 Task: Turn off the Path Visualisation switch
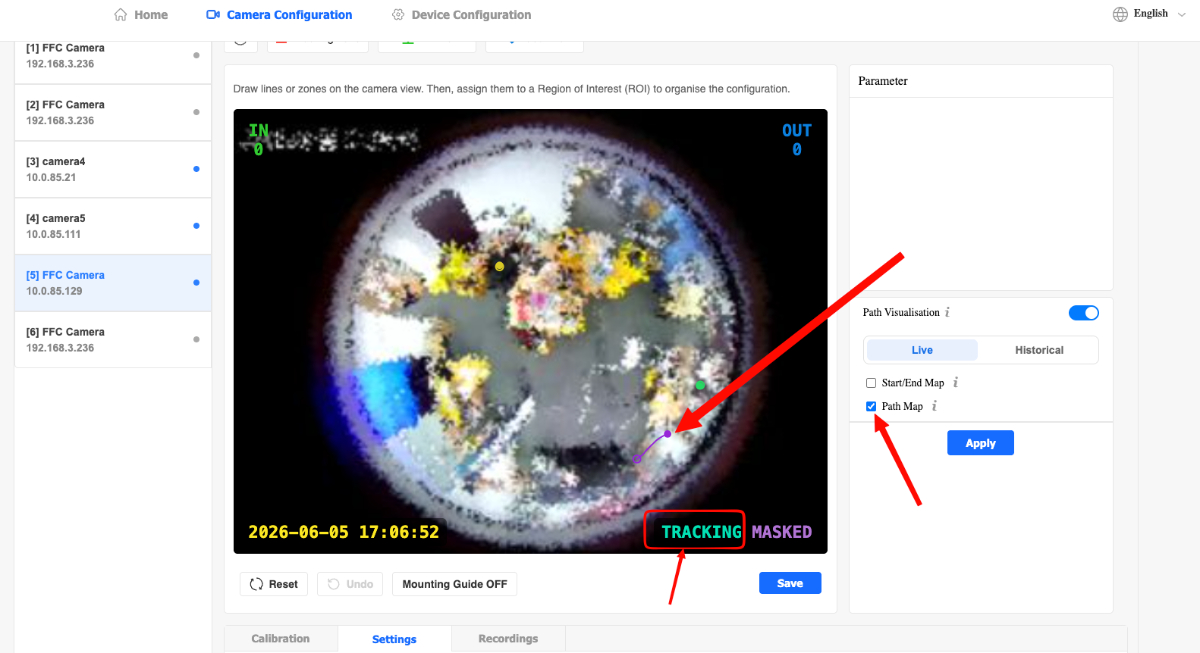tap(1084, 313)
